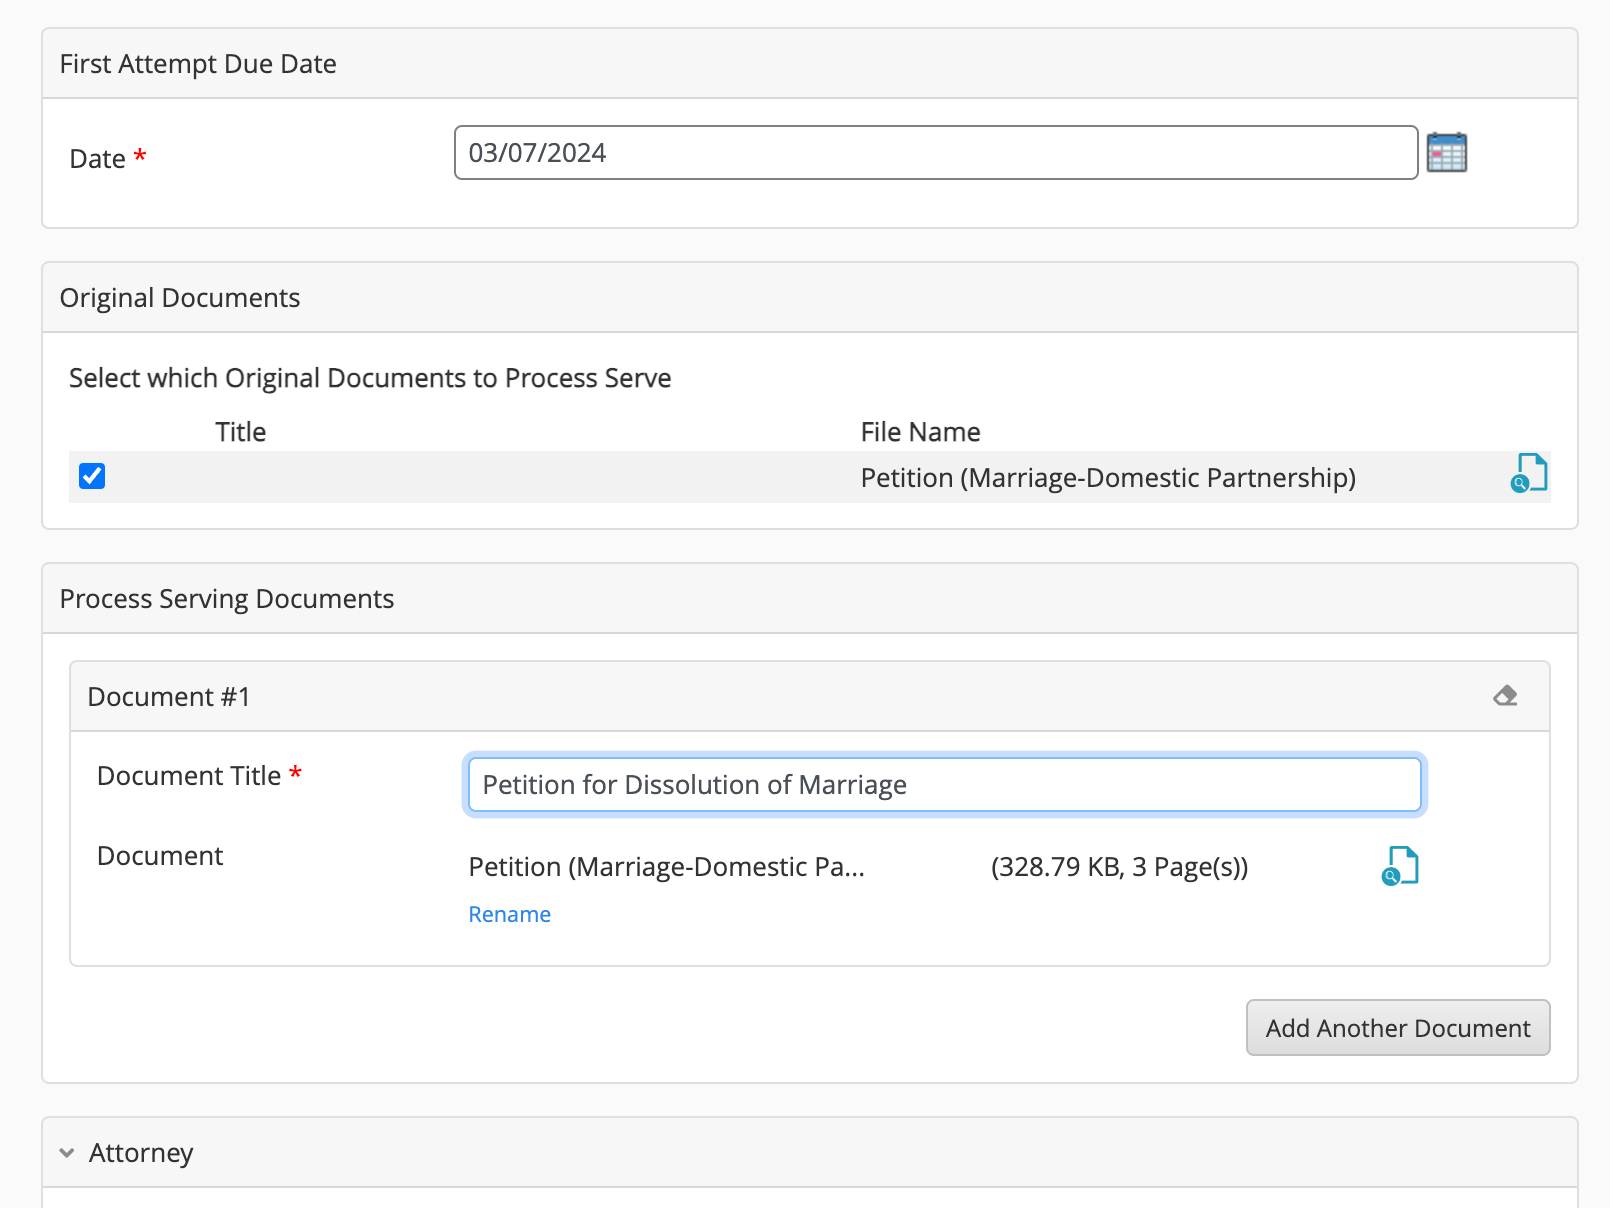This screenshot has height=1208, width=1610.
Task: Open the Rename link for the petition document
Action: [509, 913]
